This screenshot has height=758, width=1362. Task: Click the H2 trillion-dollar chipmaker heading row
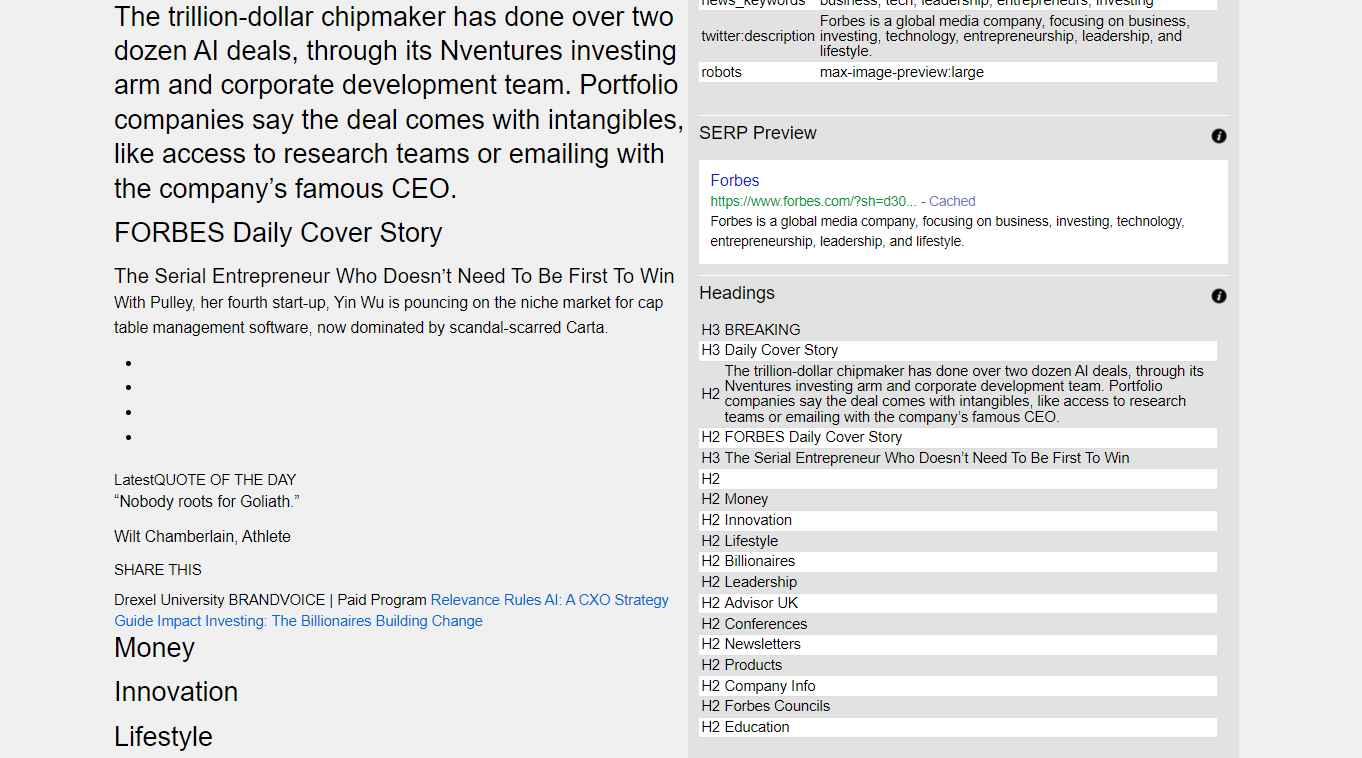tap(958, 394)
